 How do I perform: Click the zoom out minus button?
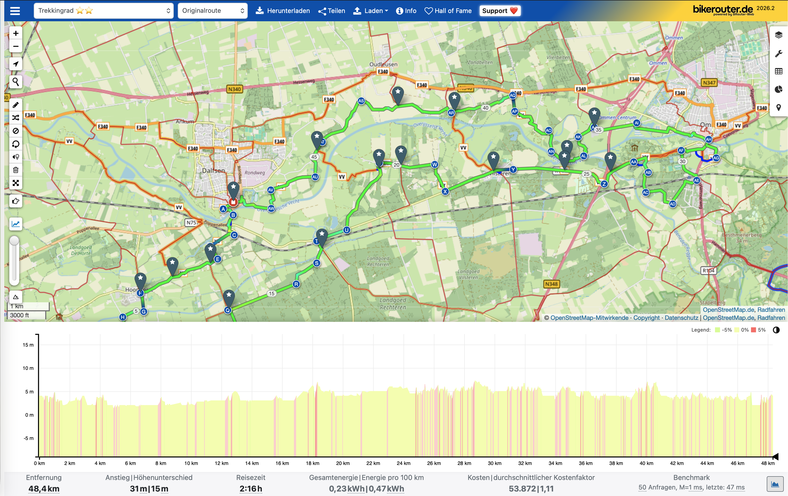point(15,47)
